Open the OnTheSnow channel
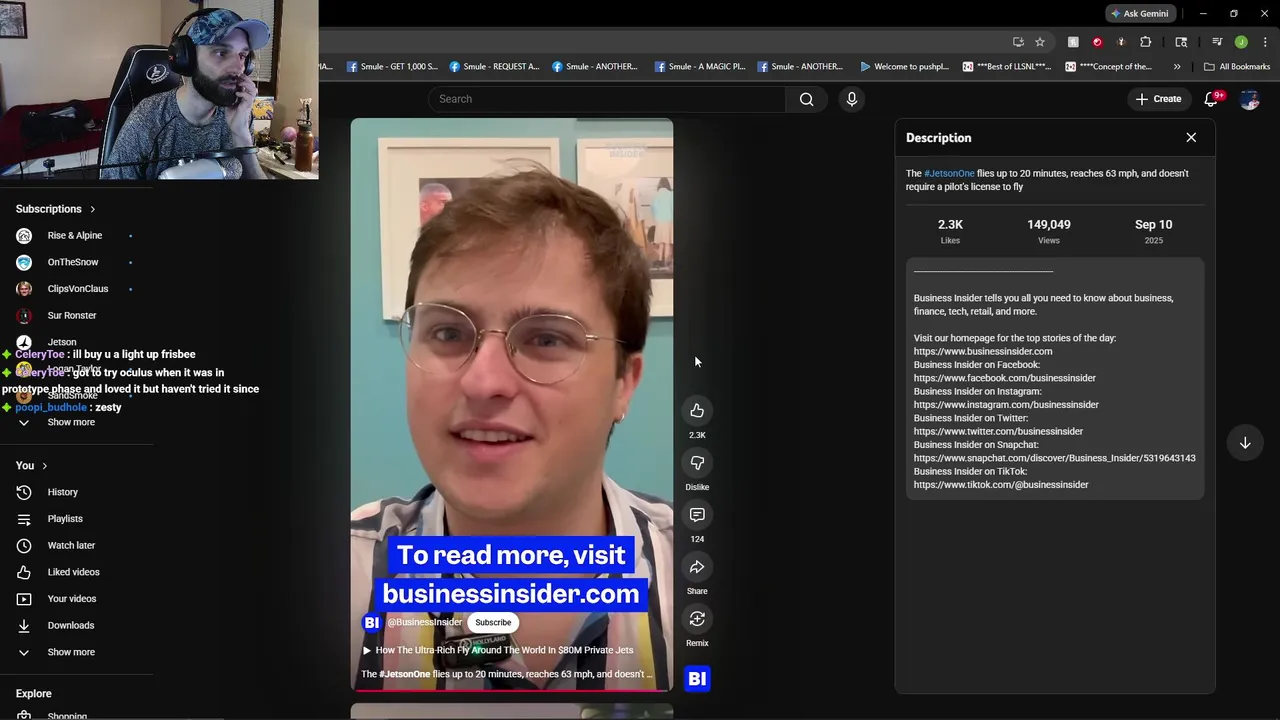1280x720 pixels. tap(75, 262)
